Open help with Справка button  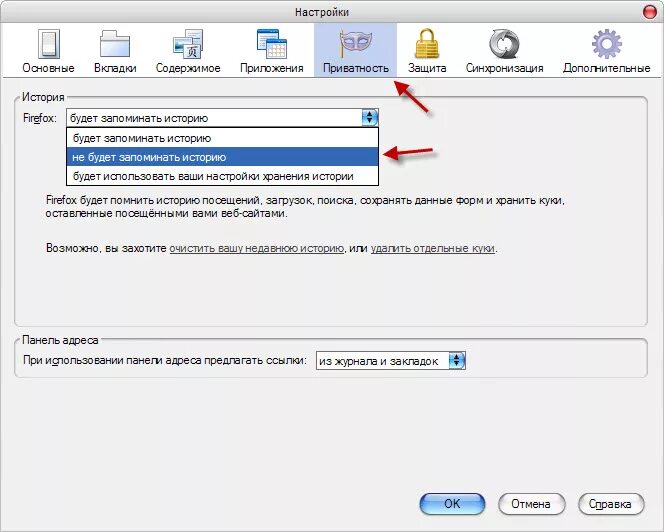click(611, 504)
